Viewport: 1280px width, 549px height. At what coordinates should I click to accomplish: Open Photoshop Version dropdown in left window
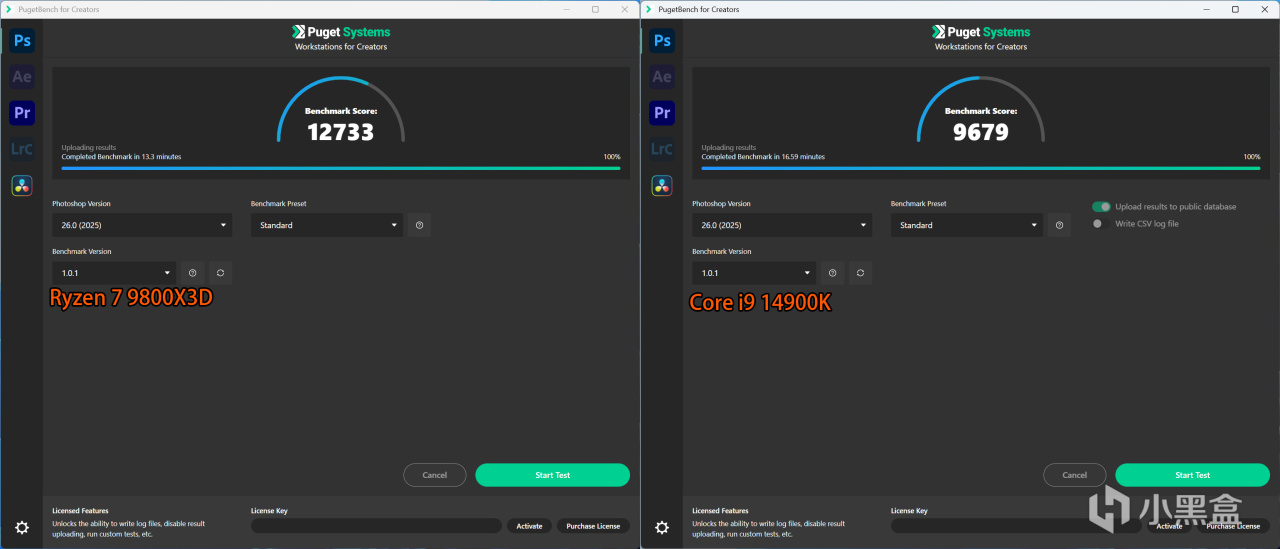[x=142, y=225]
